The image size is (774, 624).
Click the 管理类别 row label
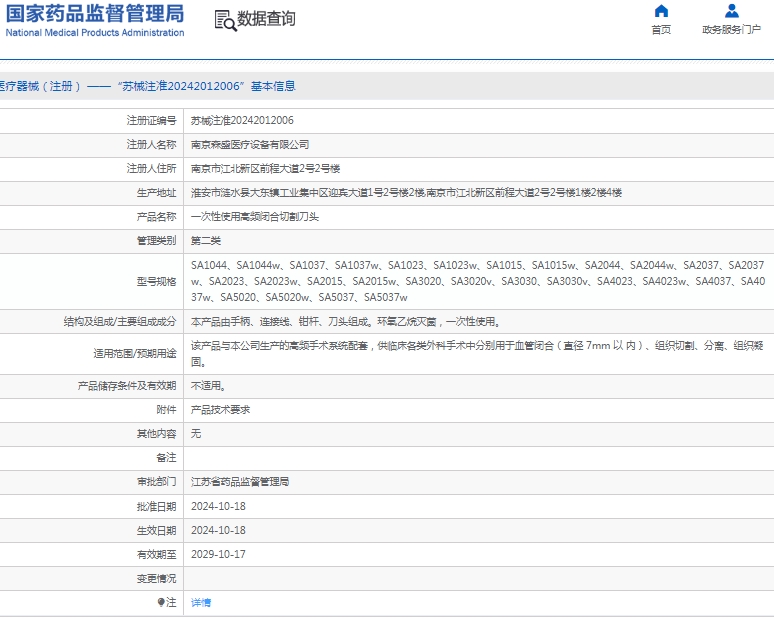pos(156,241)
